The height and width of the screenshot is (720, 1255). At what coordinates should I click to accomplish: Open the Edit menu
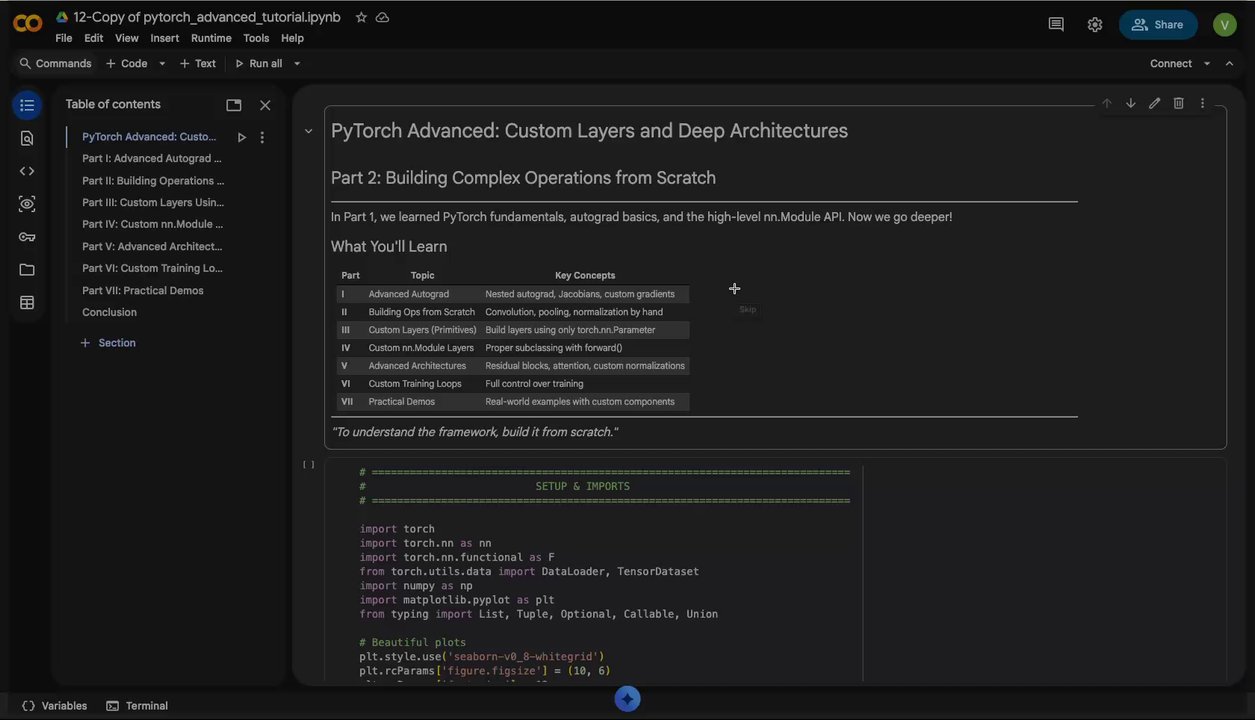click(94, 38)
